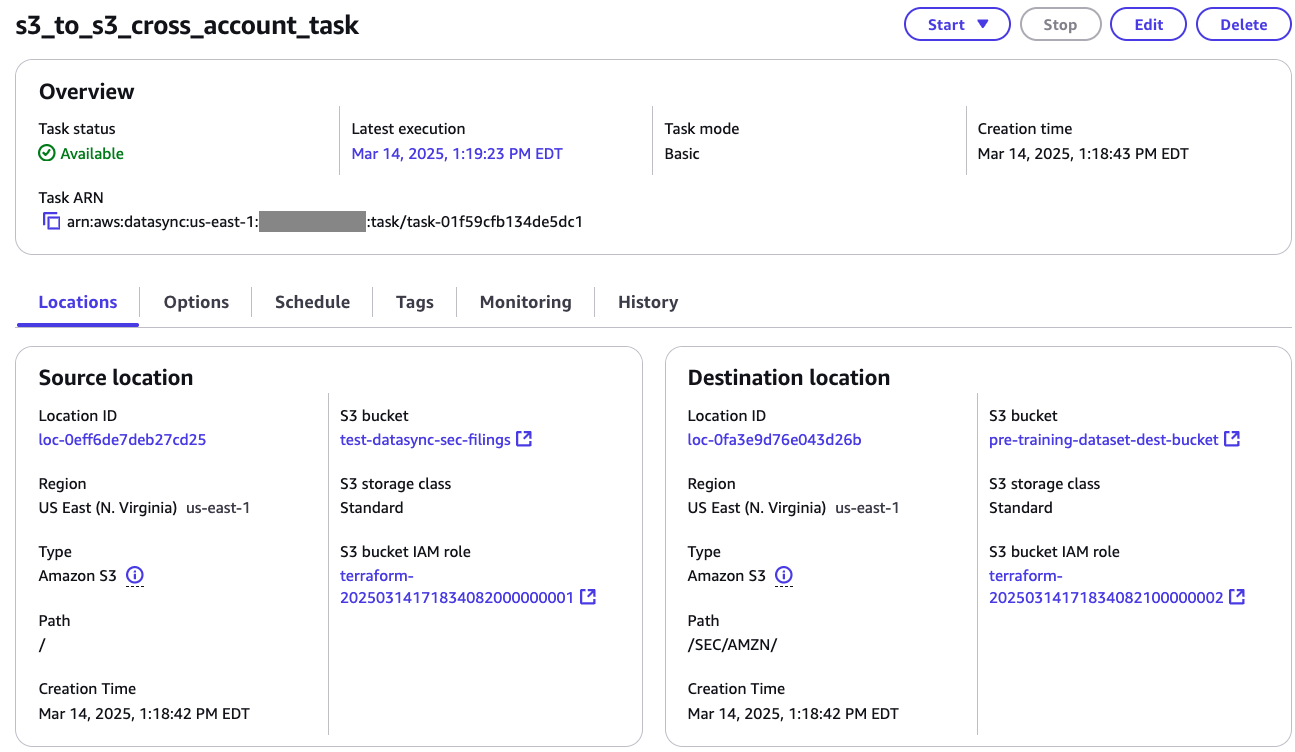Switch to the Options tab
This screenshot has height=752, width=1295.
(196, 301)
